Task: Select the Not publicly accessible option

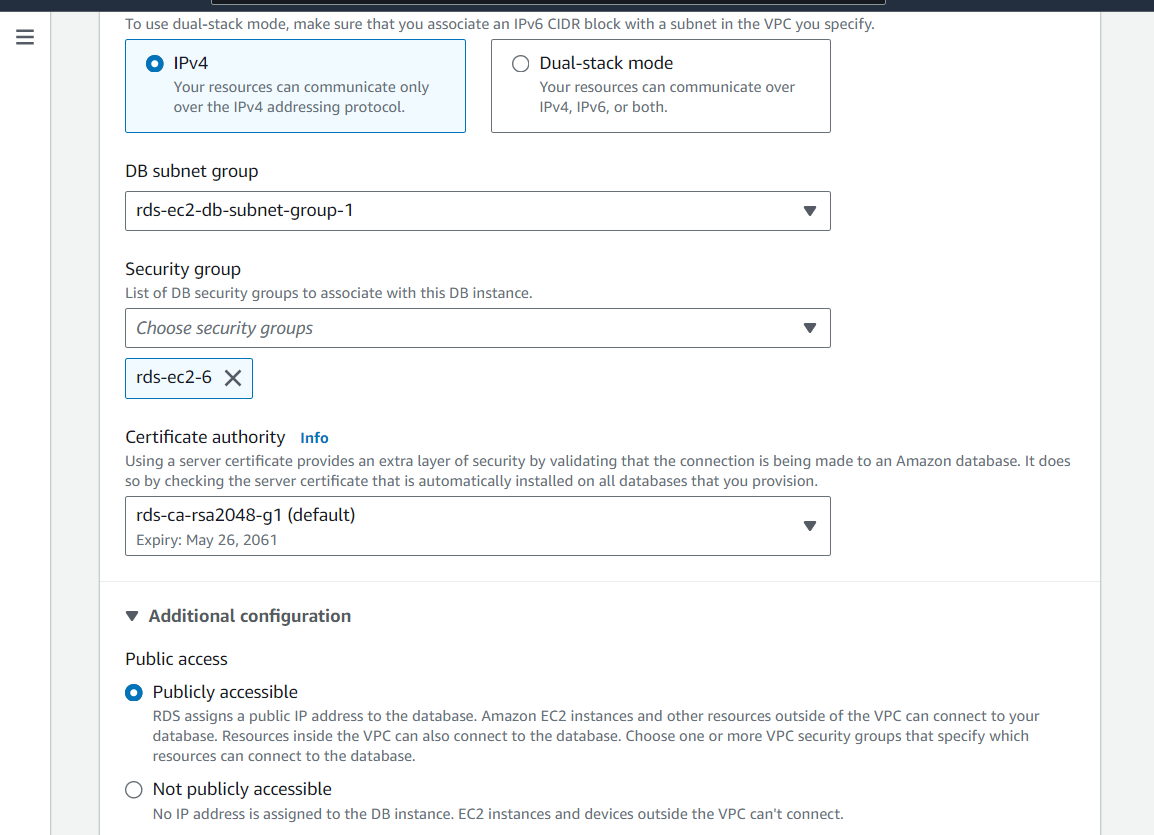Action: 133,789
